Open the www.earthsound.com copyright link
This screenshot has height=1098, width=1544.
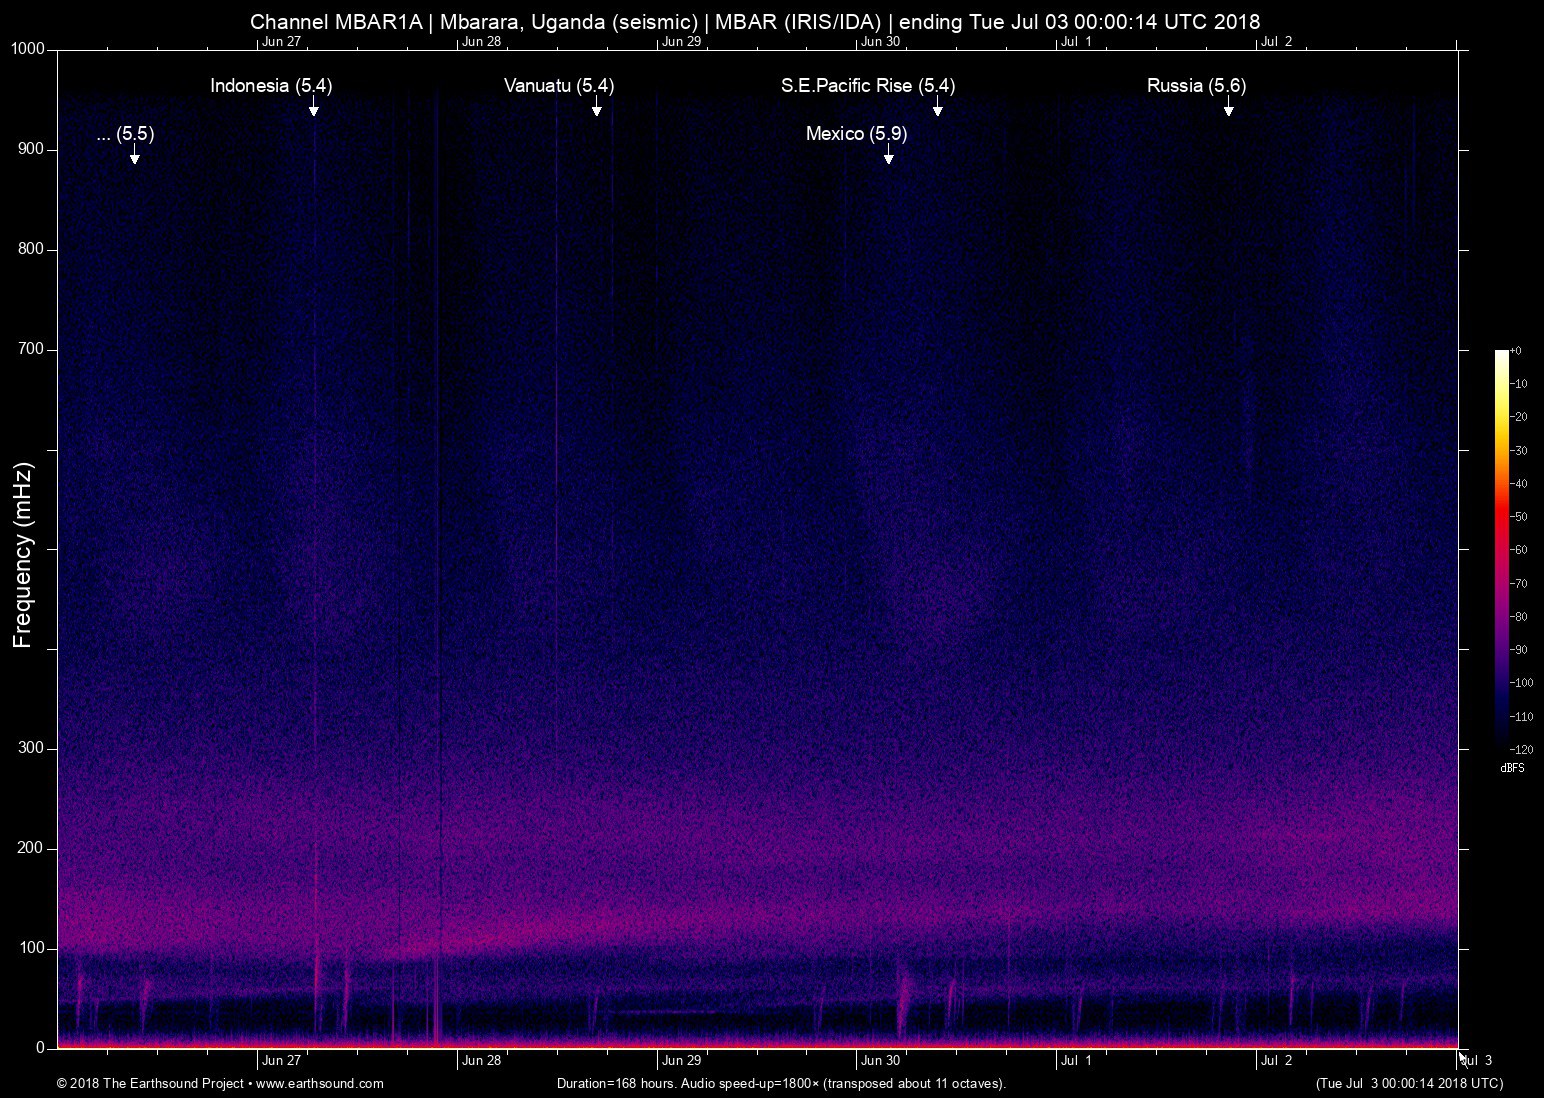point(320,1083)
